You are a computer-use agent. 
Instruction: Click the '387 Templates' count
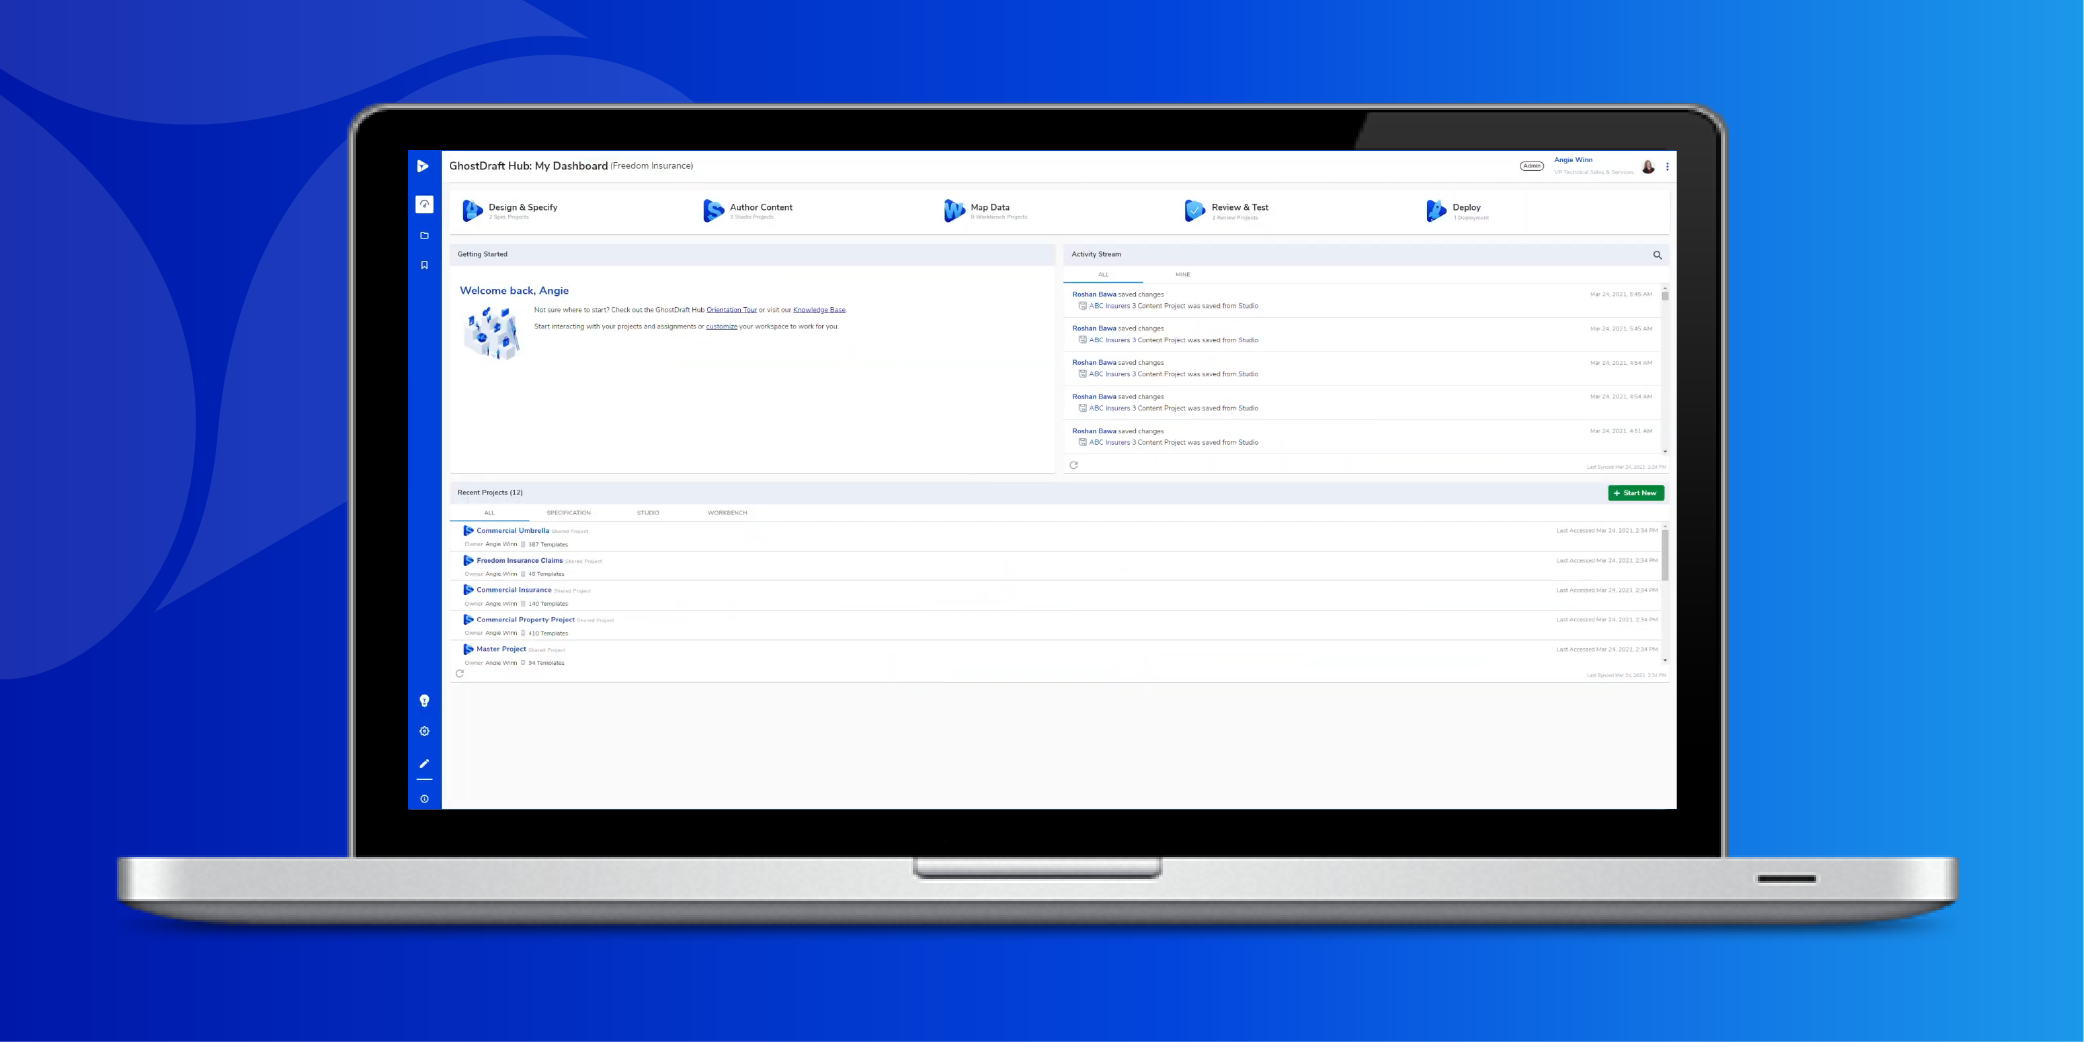(x=548, y=545)
